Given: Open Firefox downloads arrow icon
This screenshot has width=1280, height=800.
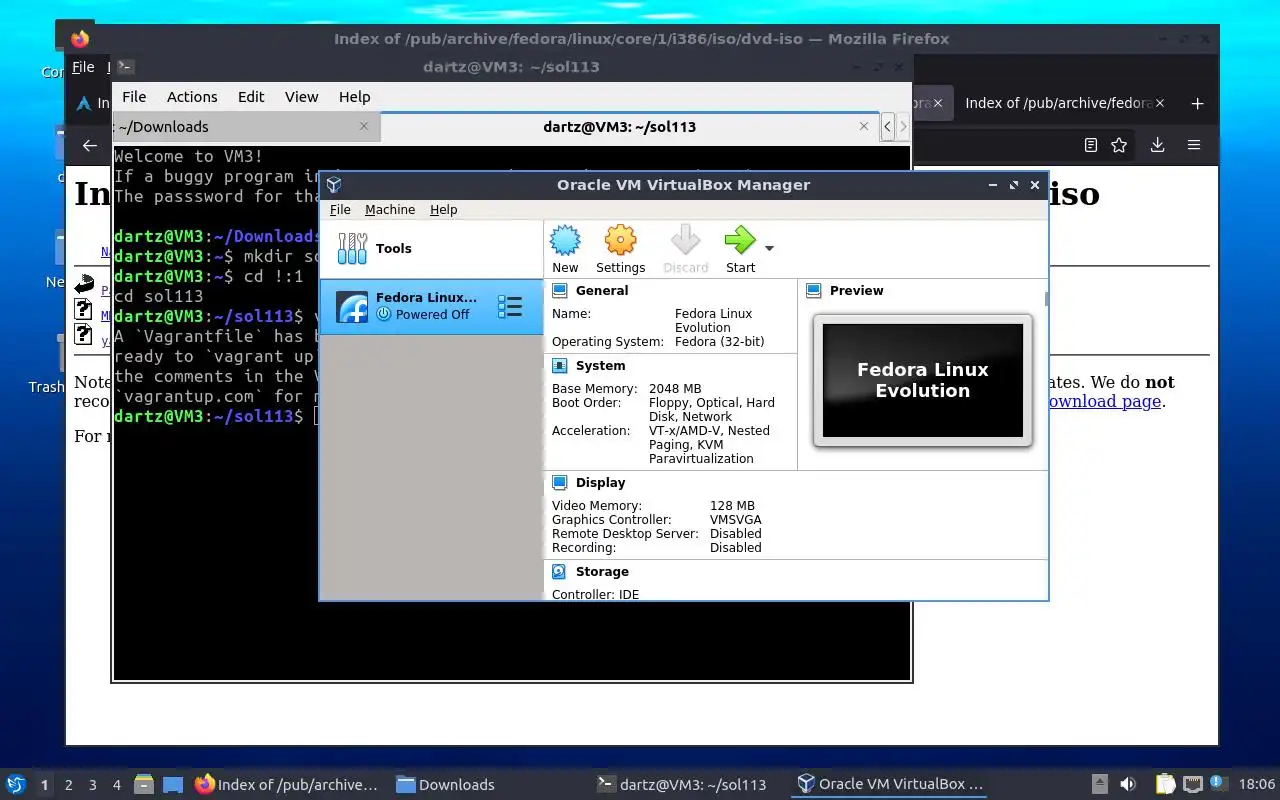Looking at the screenshot, I should coord(1157,145).
